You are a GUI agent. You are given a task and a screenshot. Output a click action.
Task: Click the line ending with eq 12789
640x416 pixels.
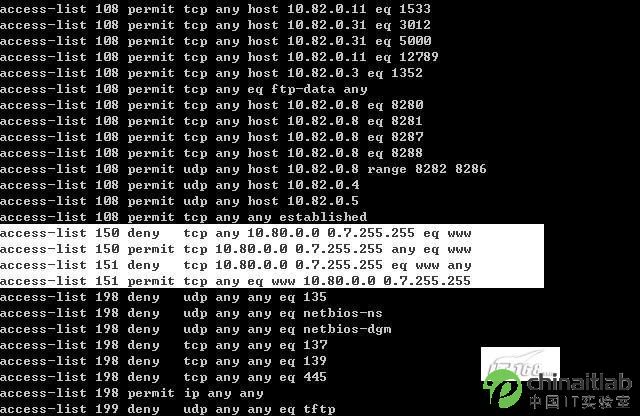219,57
